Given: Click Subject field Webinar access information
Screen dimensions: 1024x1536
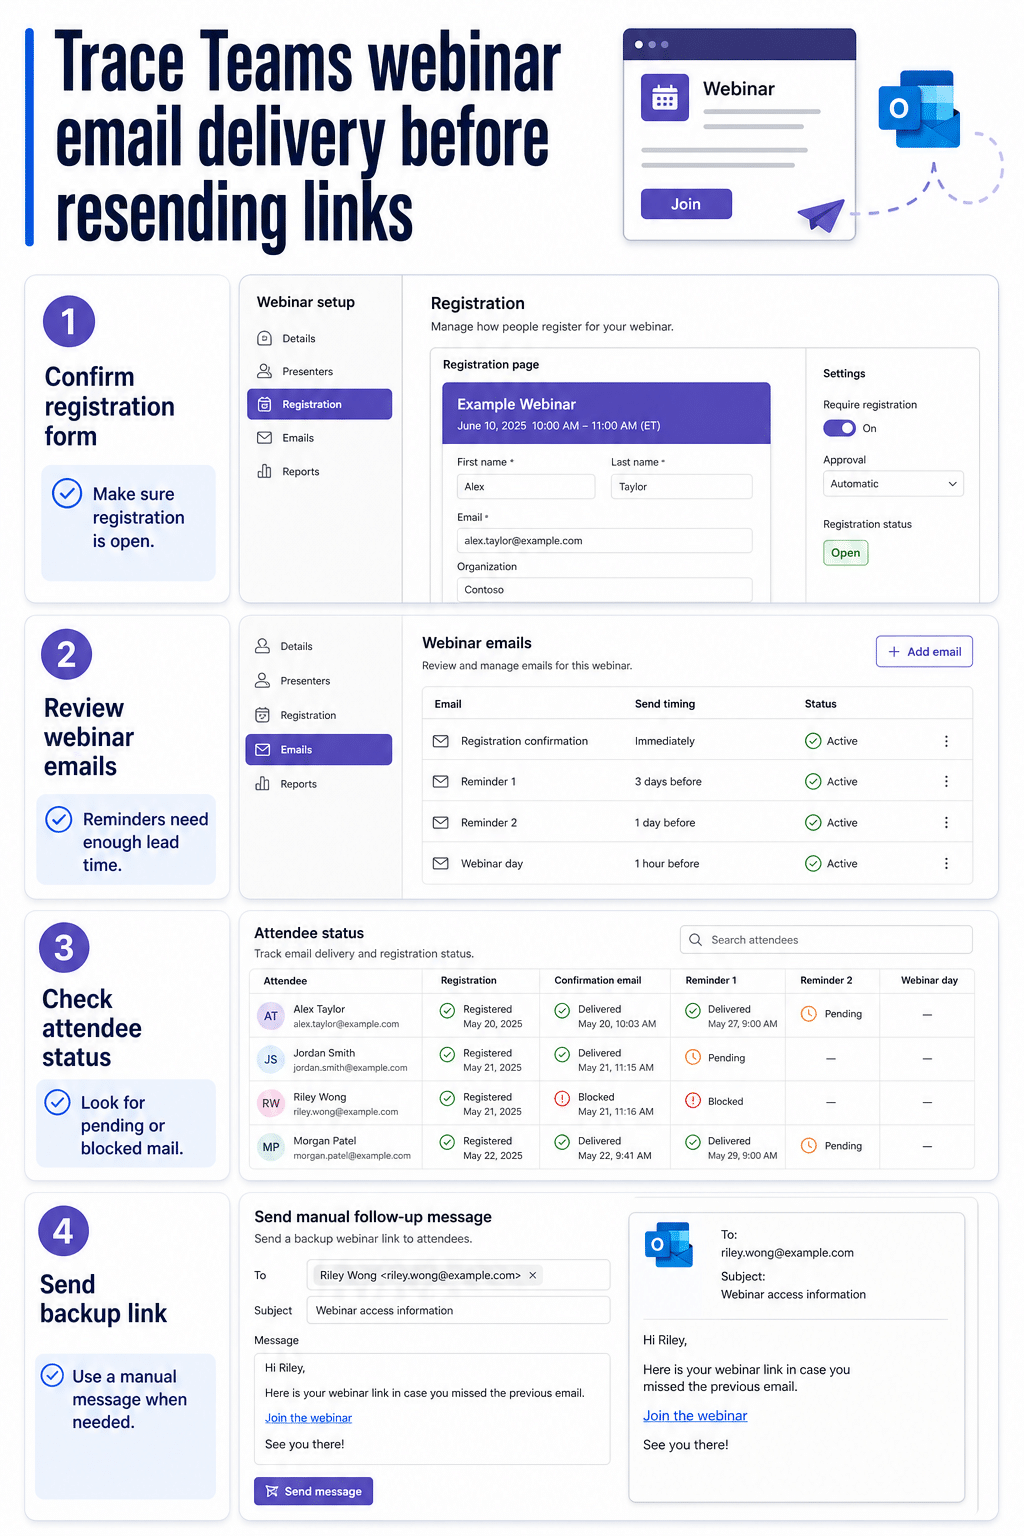Looking at the screenshot, I should pyautogui.click(x=458, y=1311).
